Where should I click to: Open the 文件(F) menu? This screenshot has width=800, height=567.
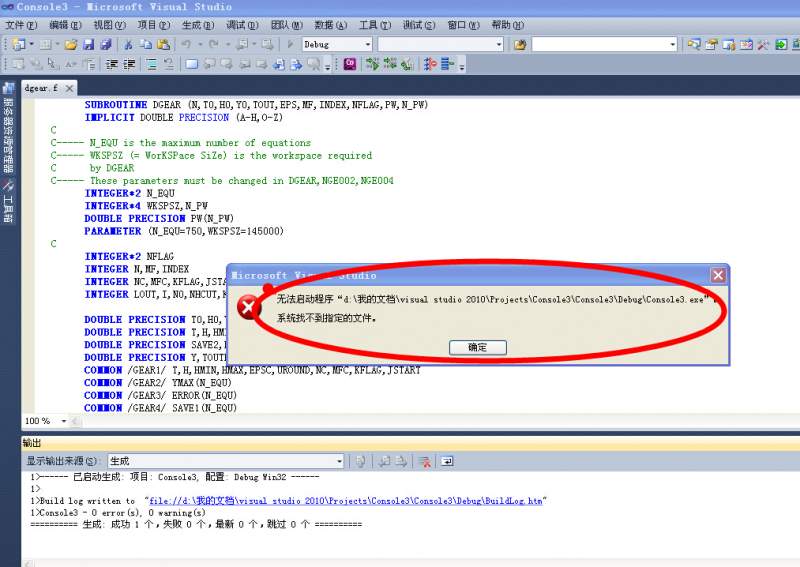(21, 25)
